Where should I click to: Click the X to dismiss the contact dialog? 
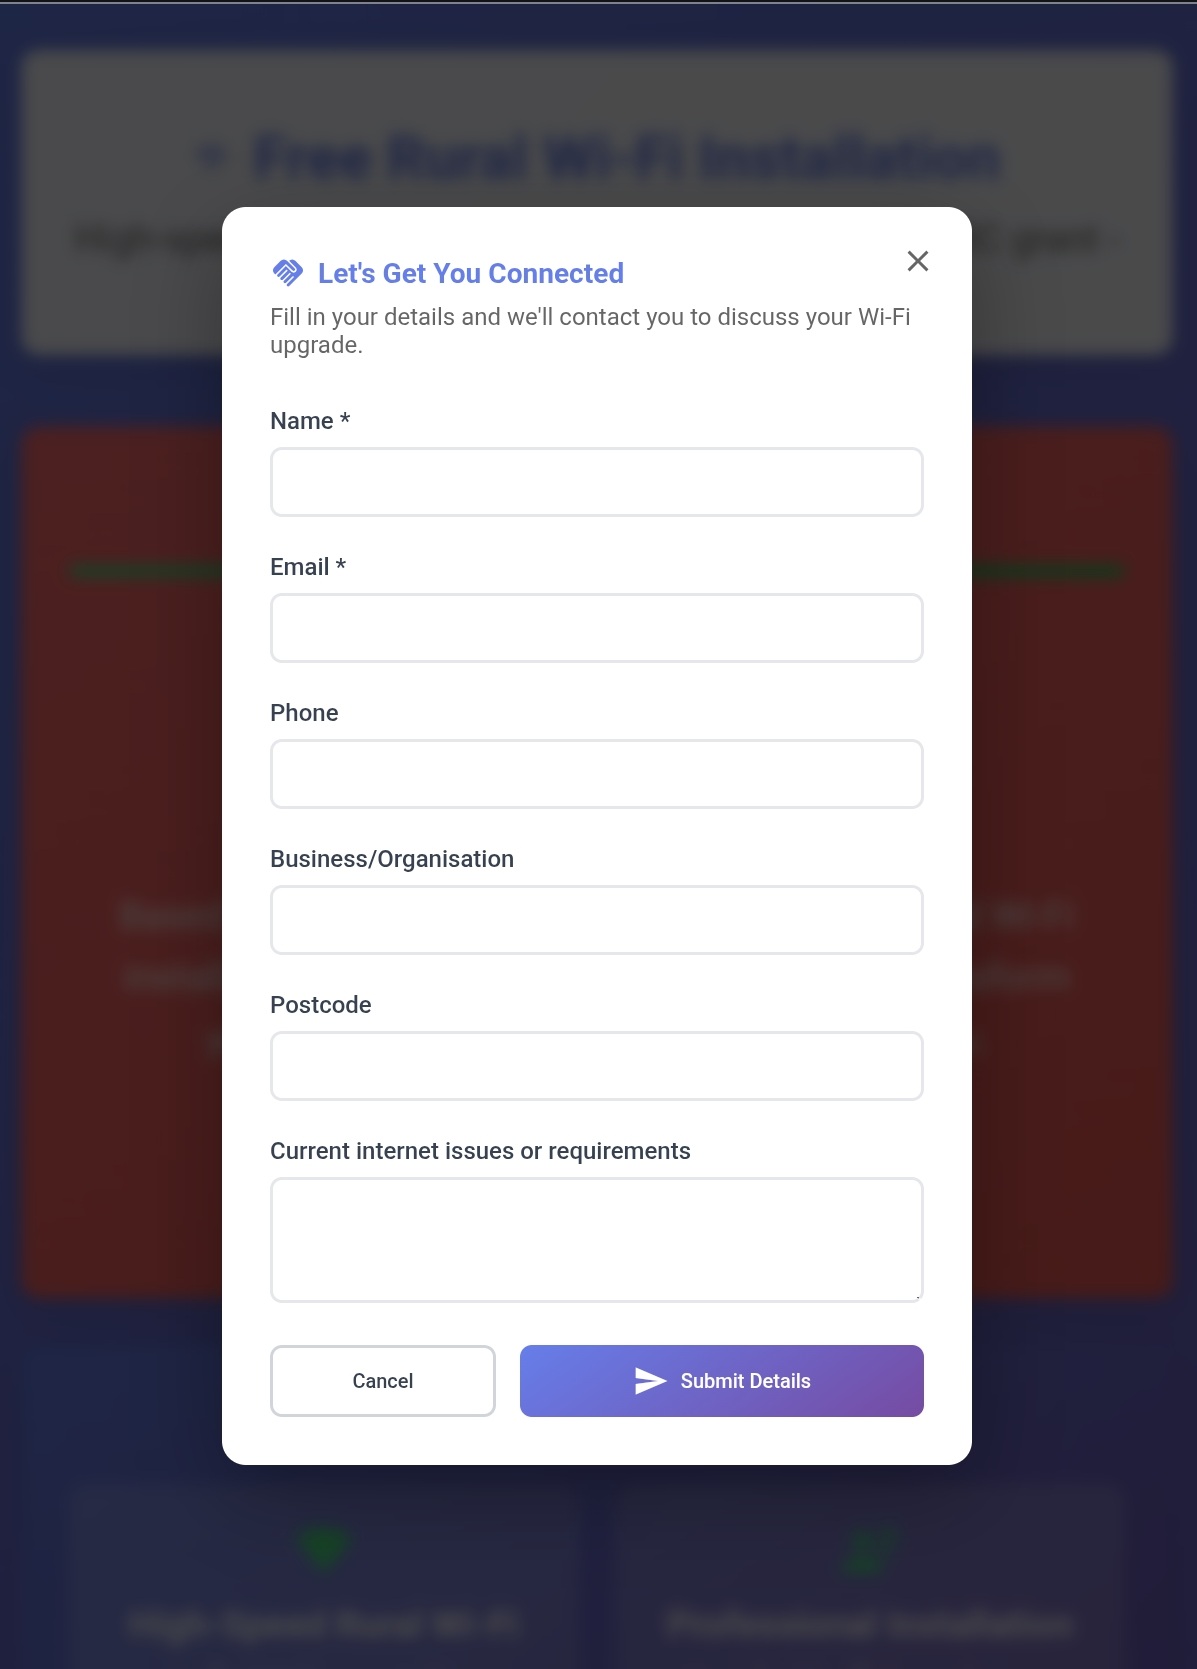coord(917,261)
